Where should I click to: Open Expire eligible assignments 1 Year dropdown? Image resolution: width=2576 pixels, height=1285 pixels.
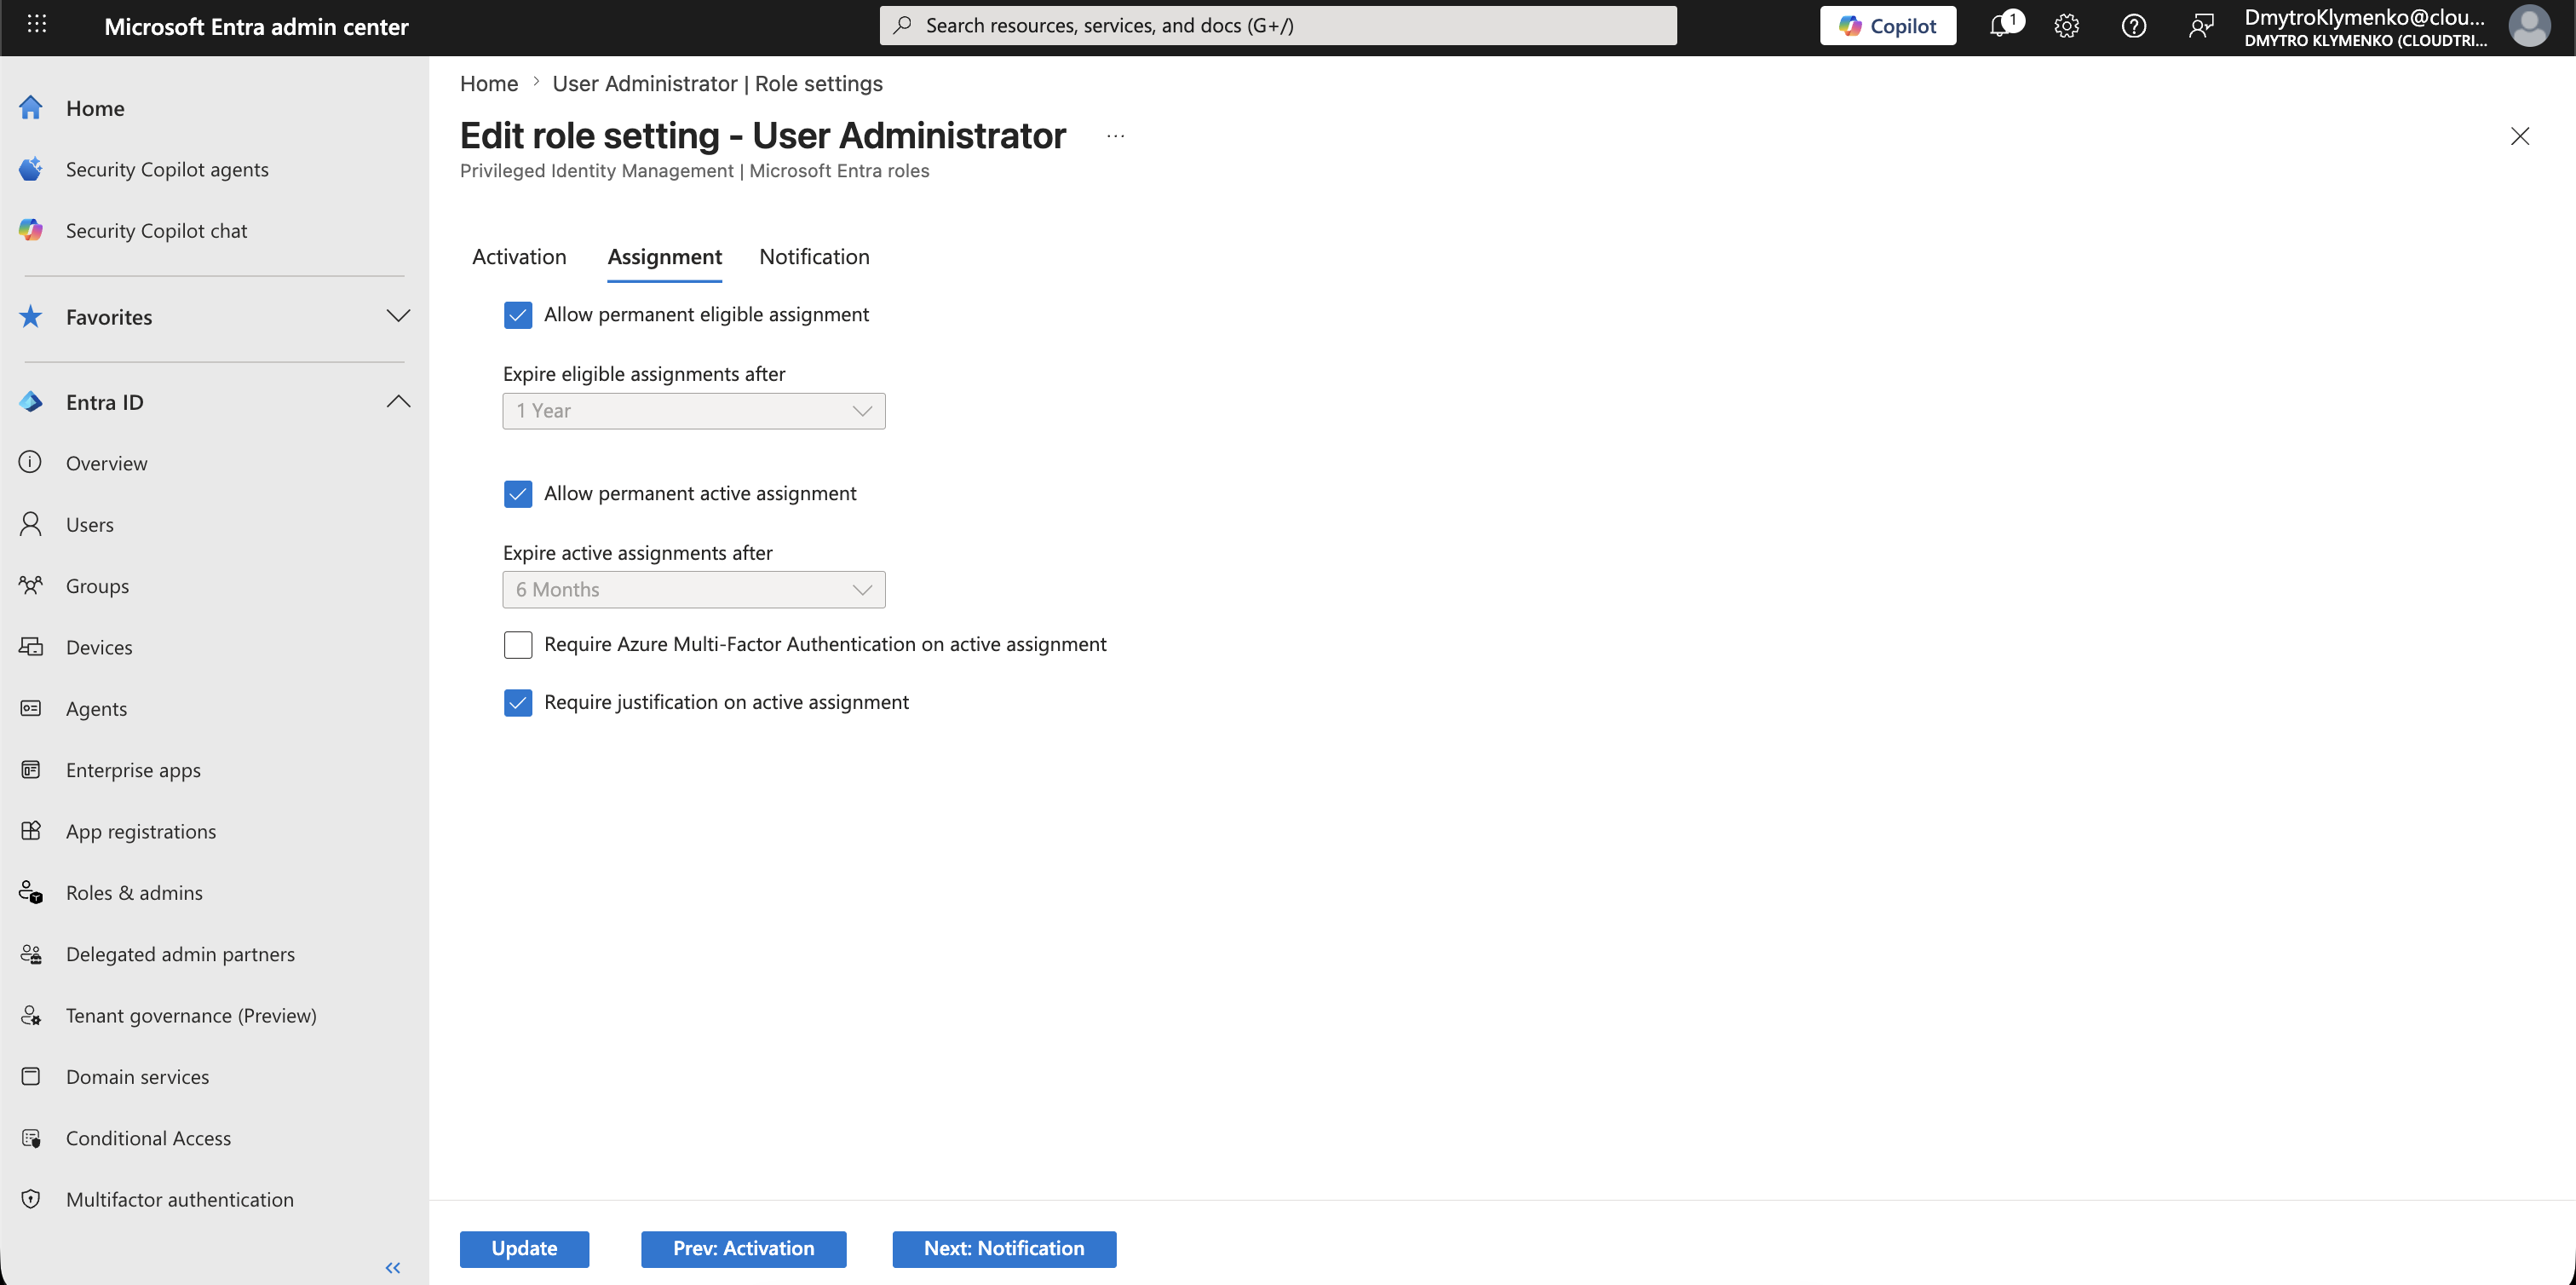coord(694,411)
